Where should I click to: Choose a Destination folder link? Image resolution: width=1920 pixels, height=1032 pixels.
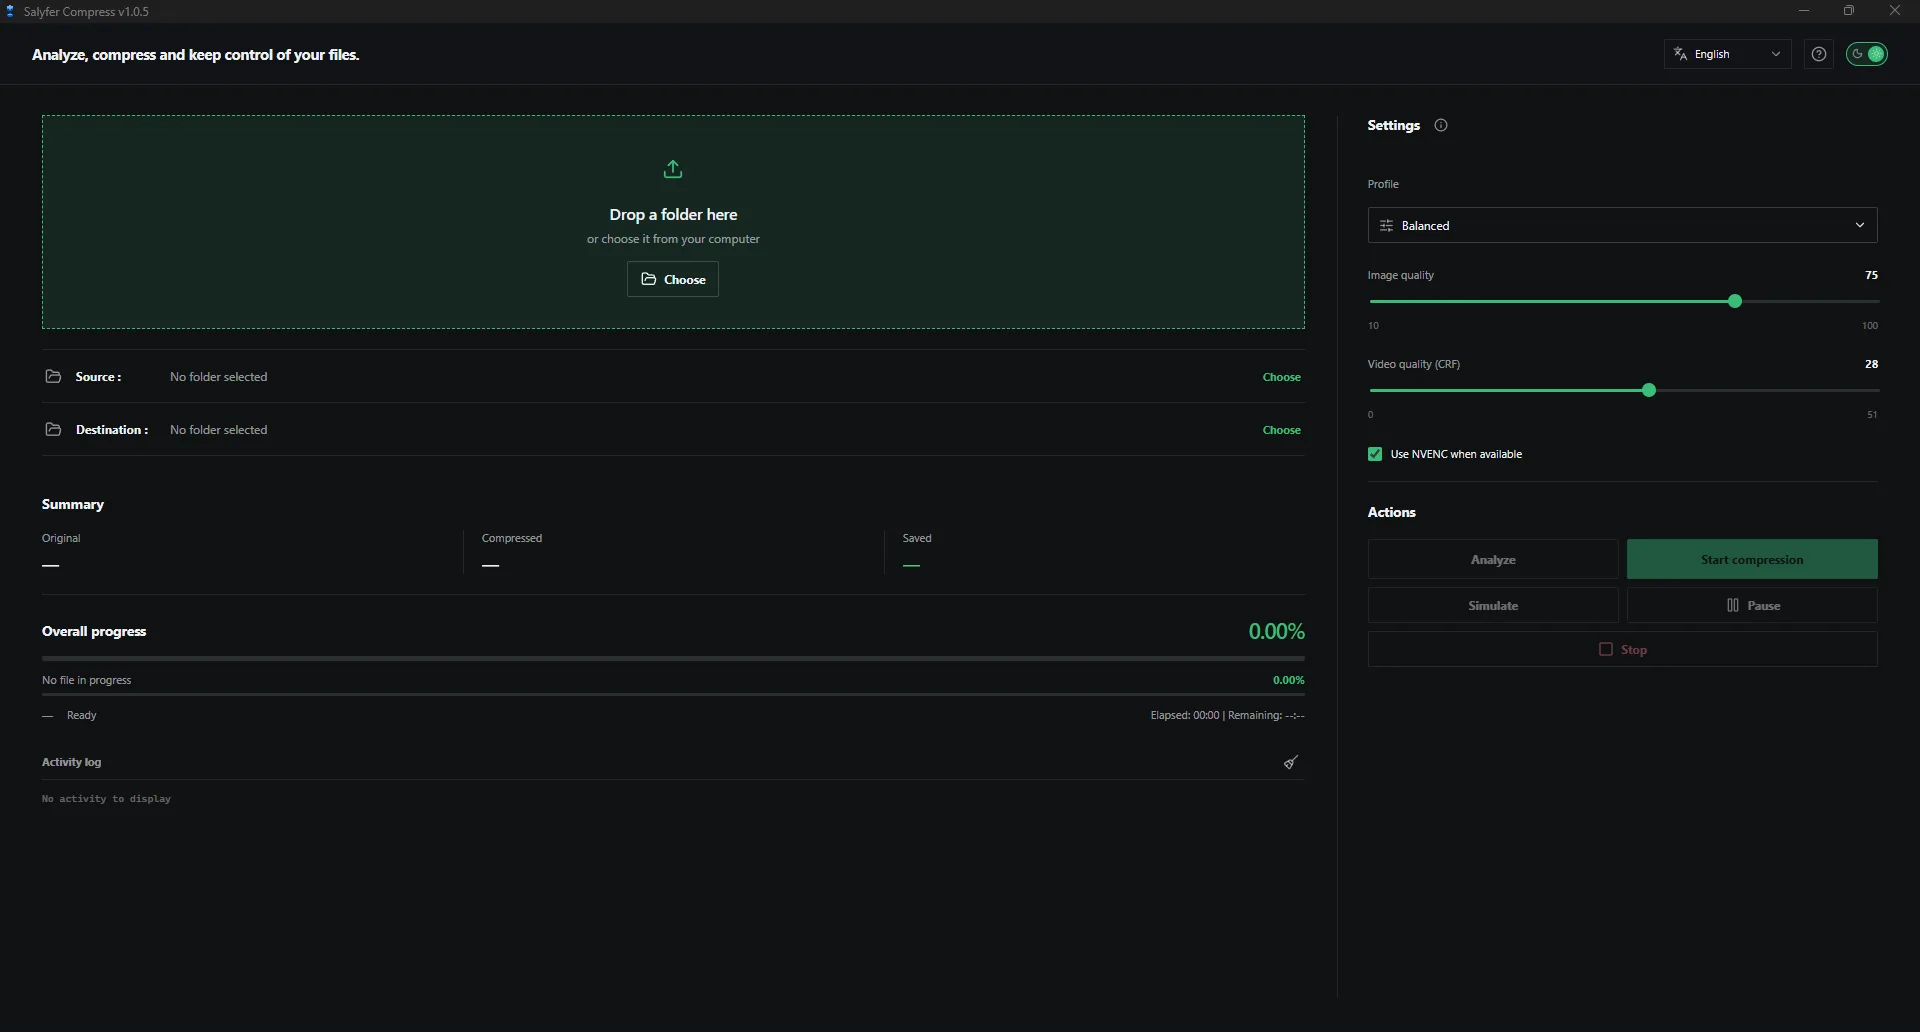pos(1281,430)
